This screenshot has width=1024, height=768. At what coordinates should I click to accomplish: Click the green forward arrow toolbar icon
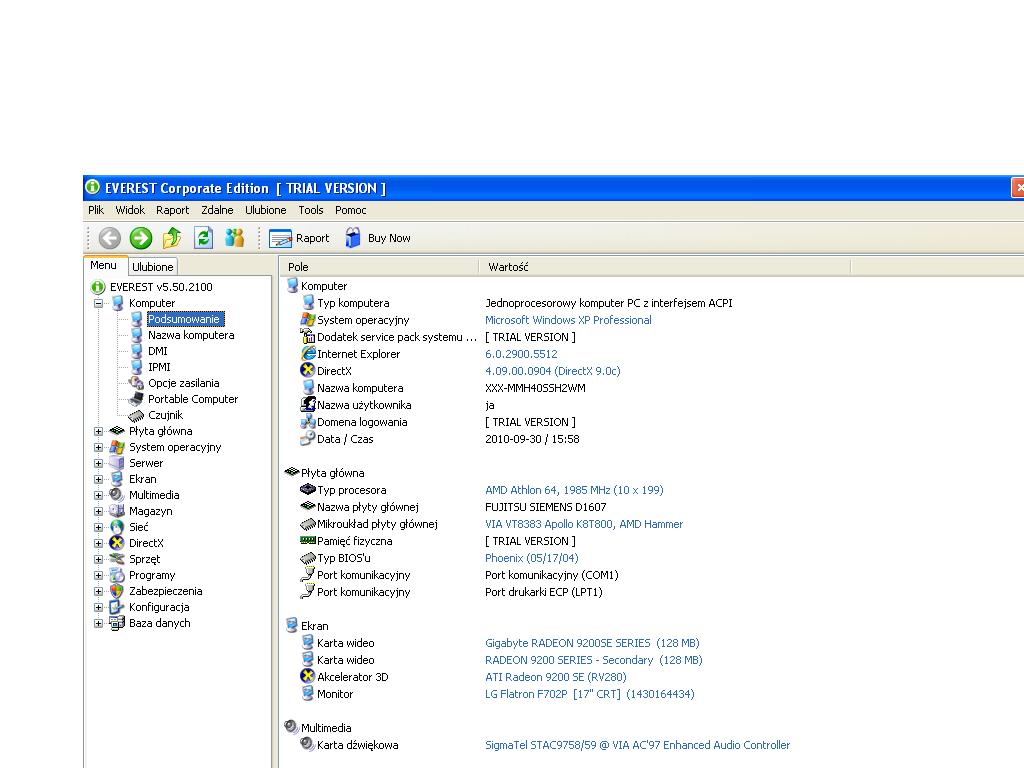140,238
